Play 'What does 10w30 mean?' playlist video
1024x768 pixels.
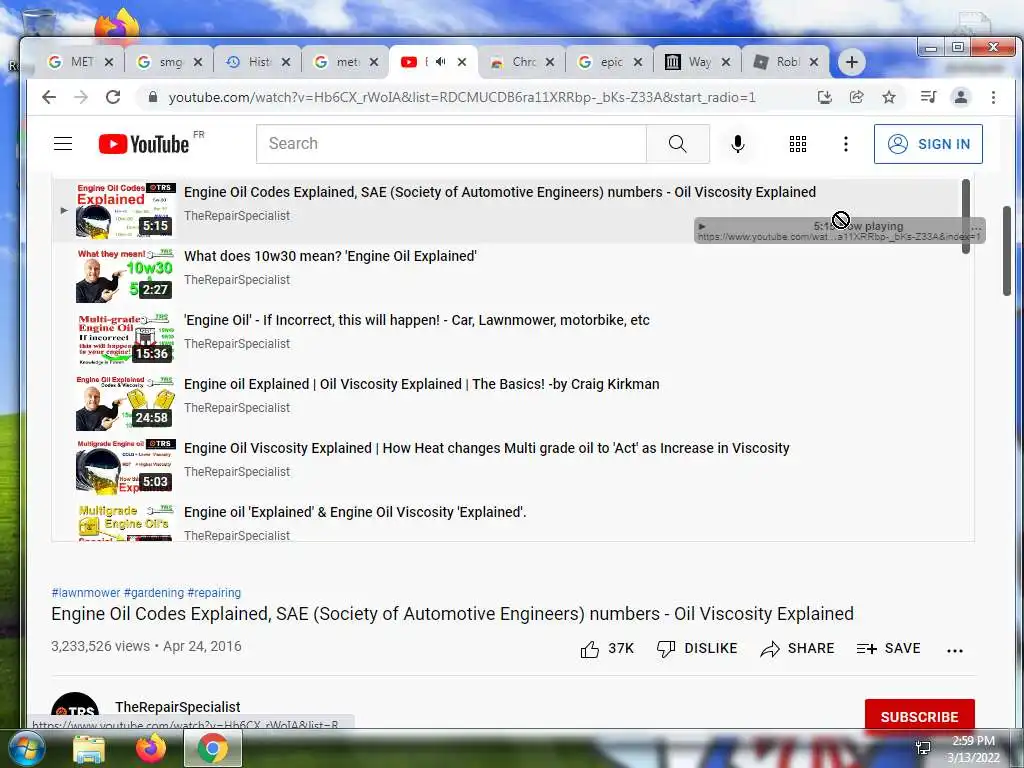tap(330, 256)
